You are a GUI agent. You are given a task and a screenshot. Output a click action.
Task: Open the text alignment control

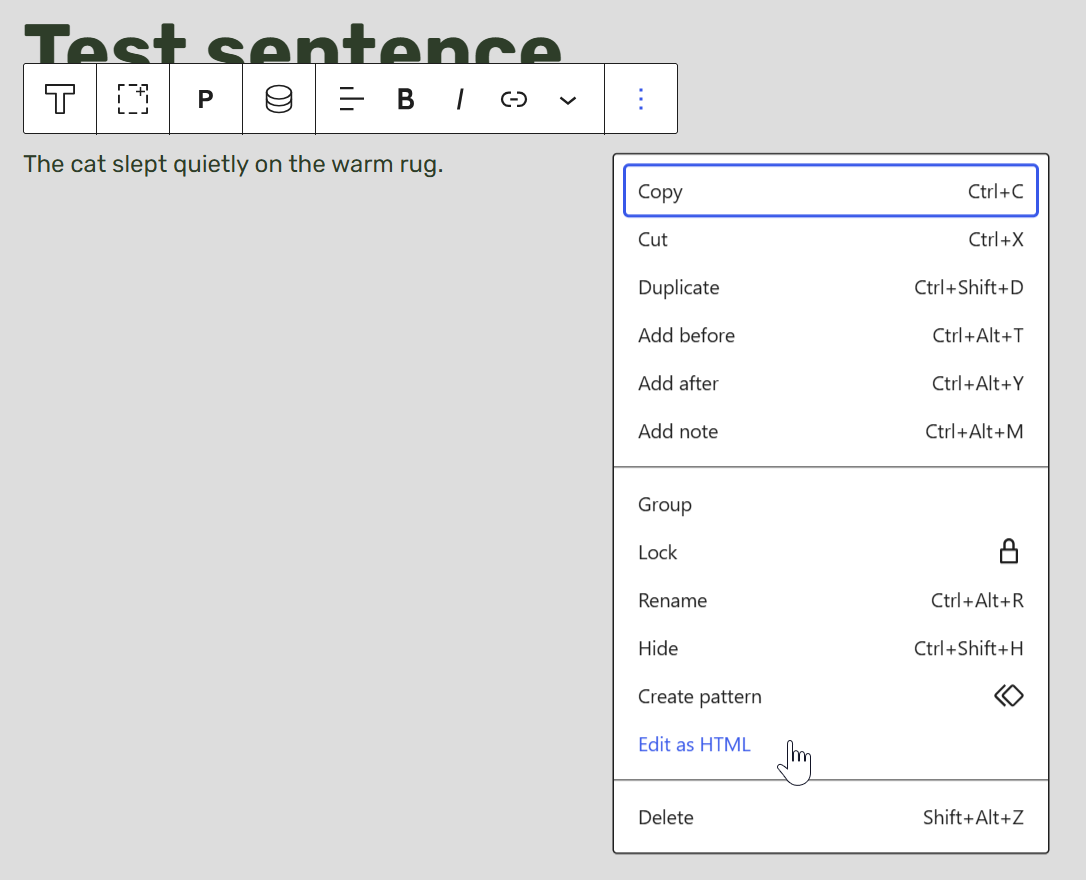tap(352, 99)
